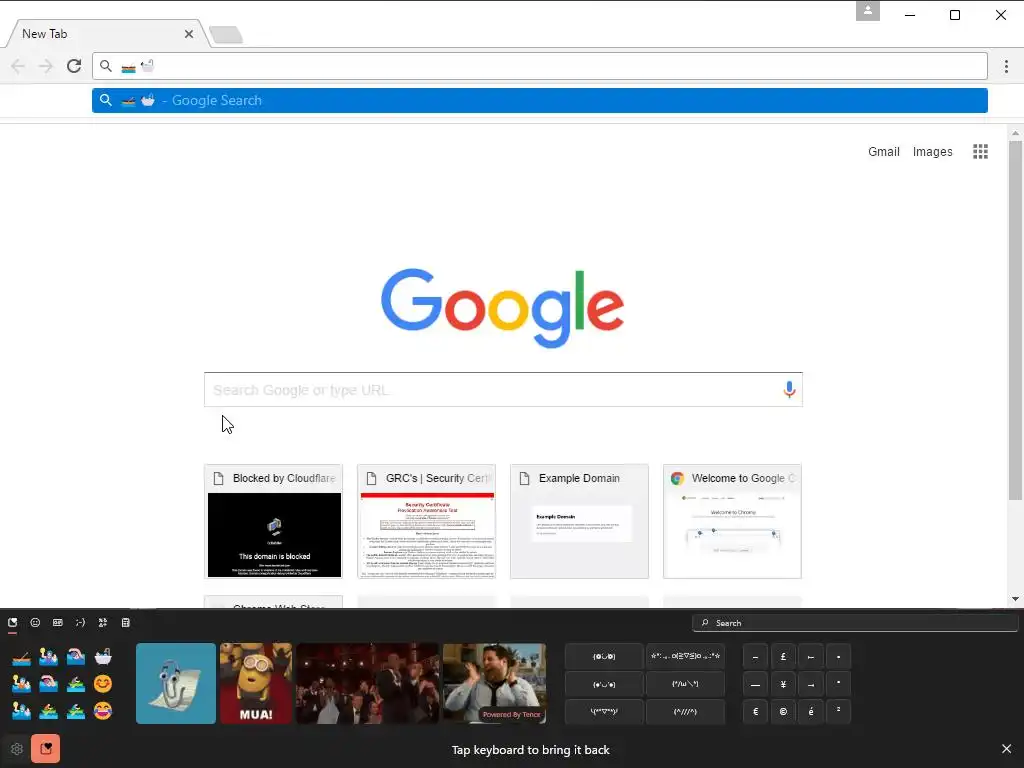The width and height of the screenshot is (1024, 768).
Task: Open a new tab with the tab-strip button
Action: click(x=227, y=35)
